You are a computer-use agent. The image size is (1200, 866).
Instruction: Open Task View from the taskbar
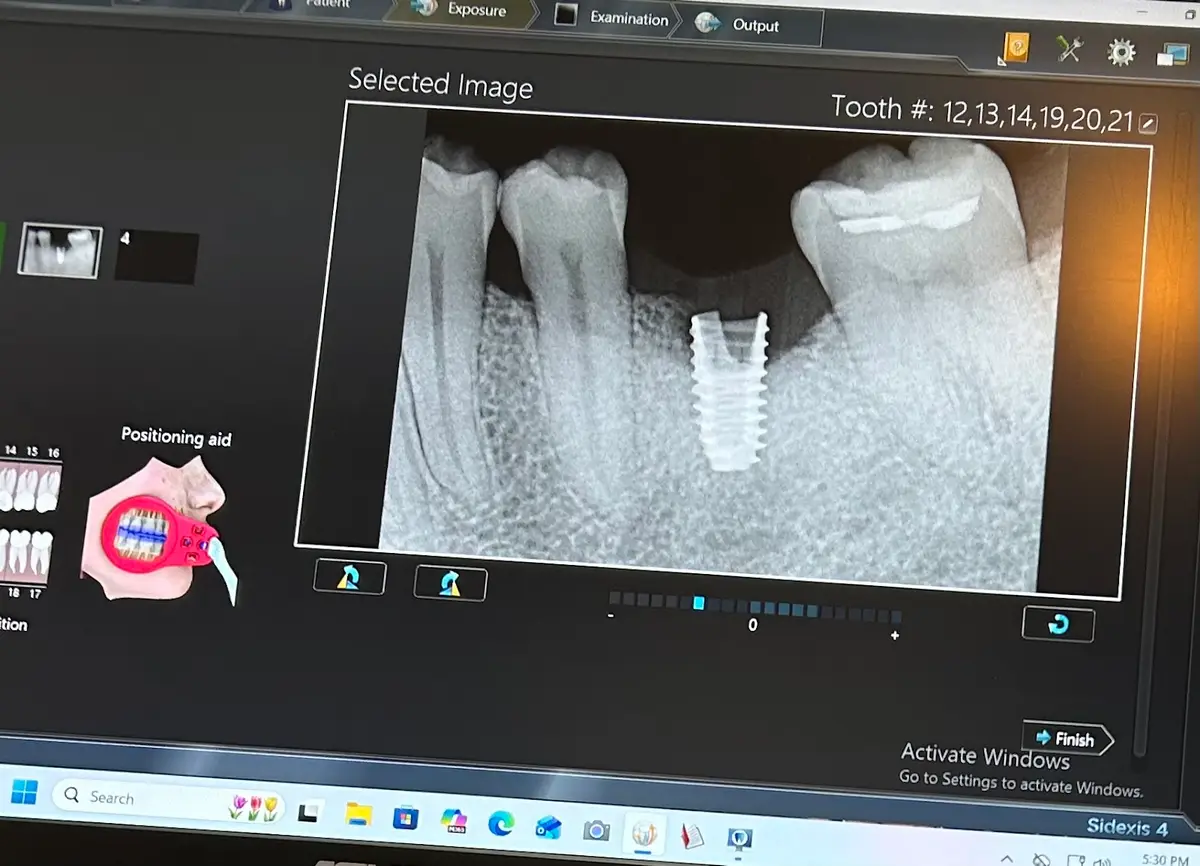[309, 812]
